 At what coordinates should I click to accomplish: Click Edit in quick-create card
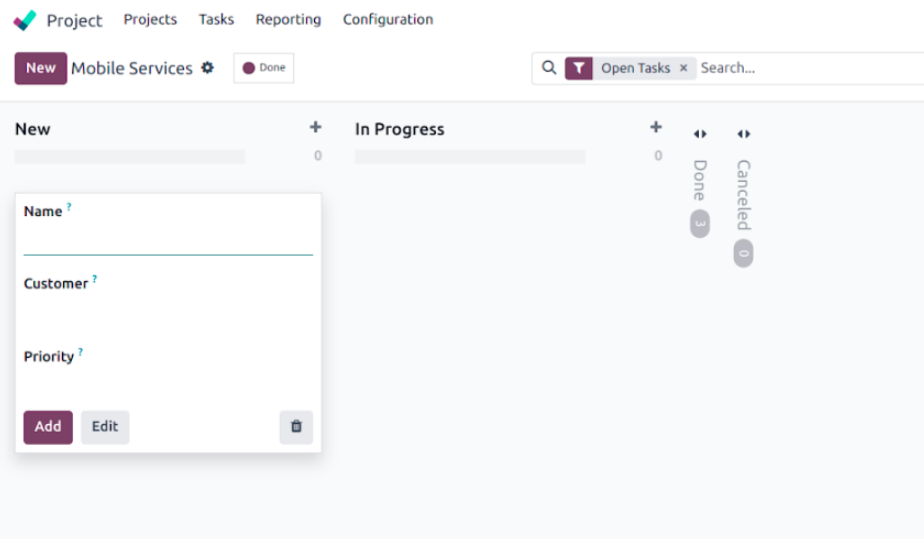point(105,427)
